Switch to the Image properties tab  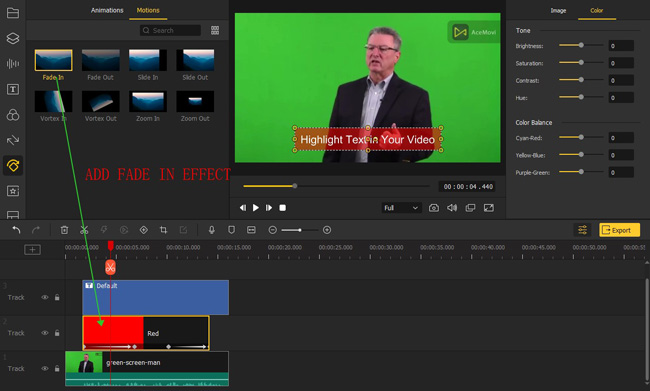pos(558,11)
